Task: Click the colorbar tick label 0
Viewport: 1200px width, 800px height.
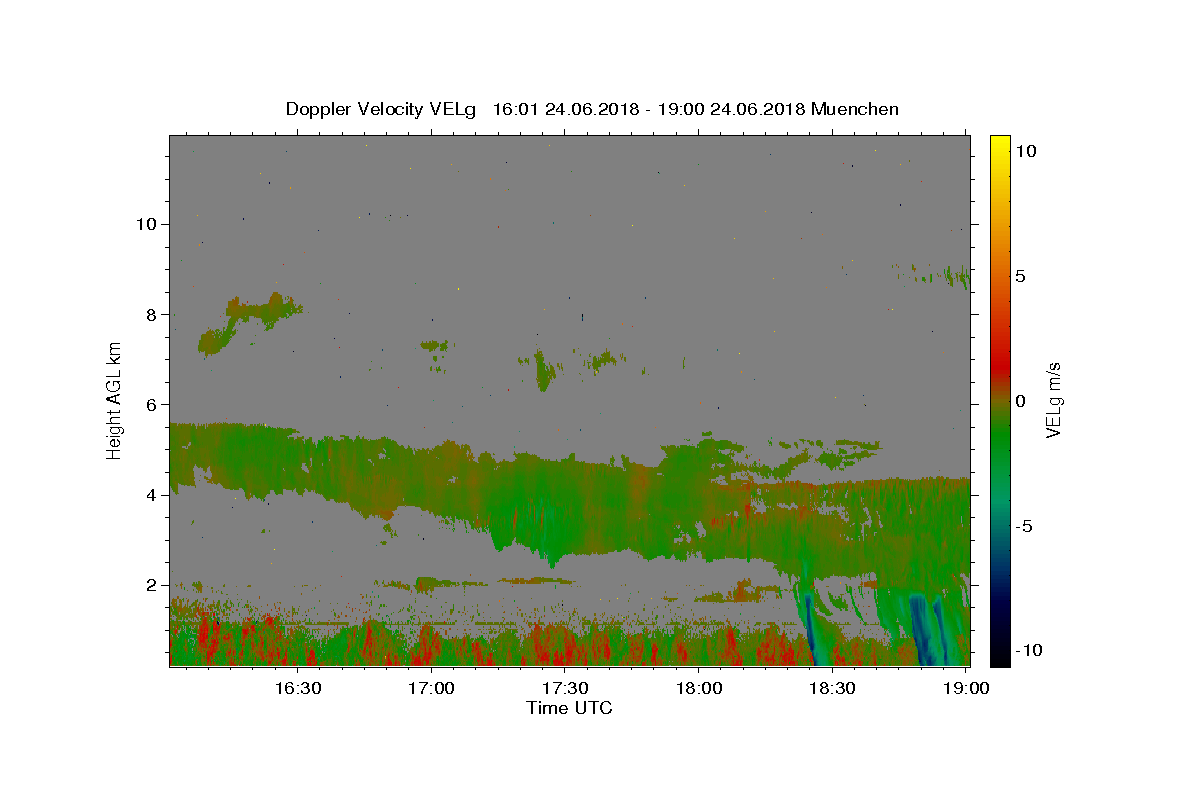Action: (1020, 401)
